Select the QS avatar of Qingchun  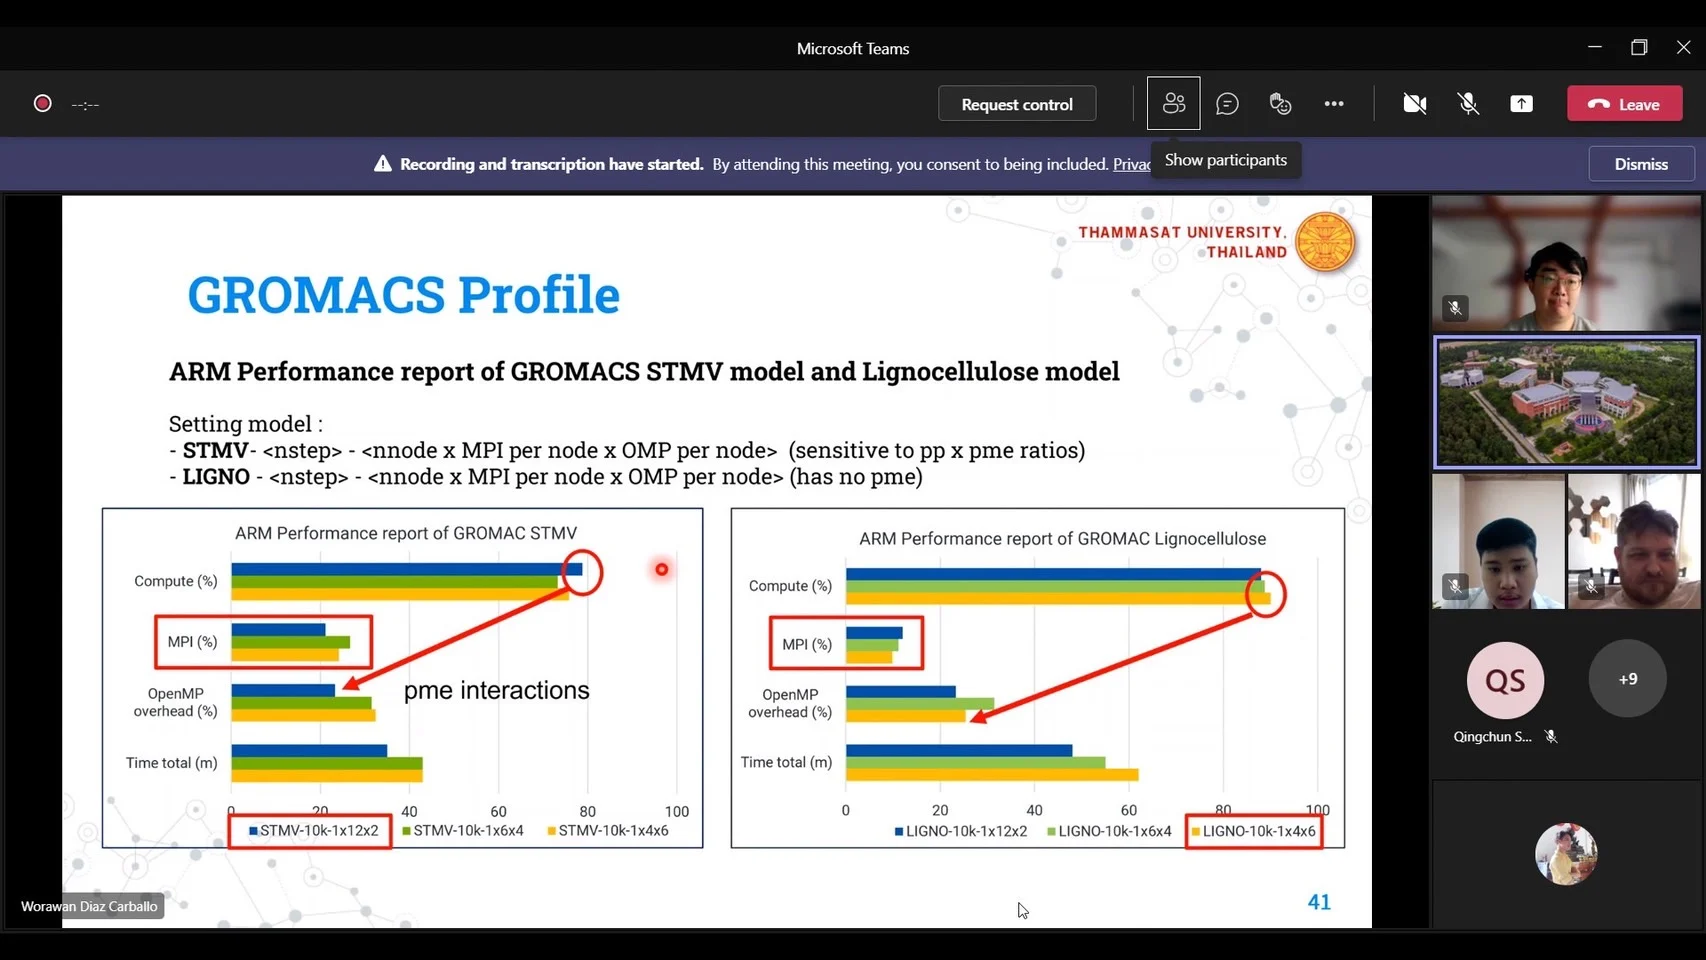pyautogui.click(x=1505, y=681)
